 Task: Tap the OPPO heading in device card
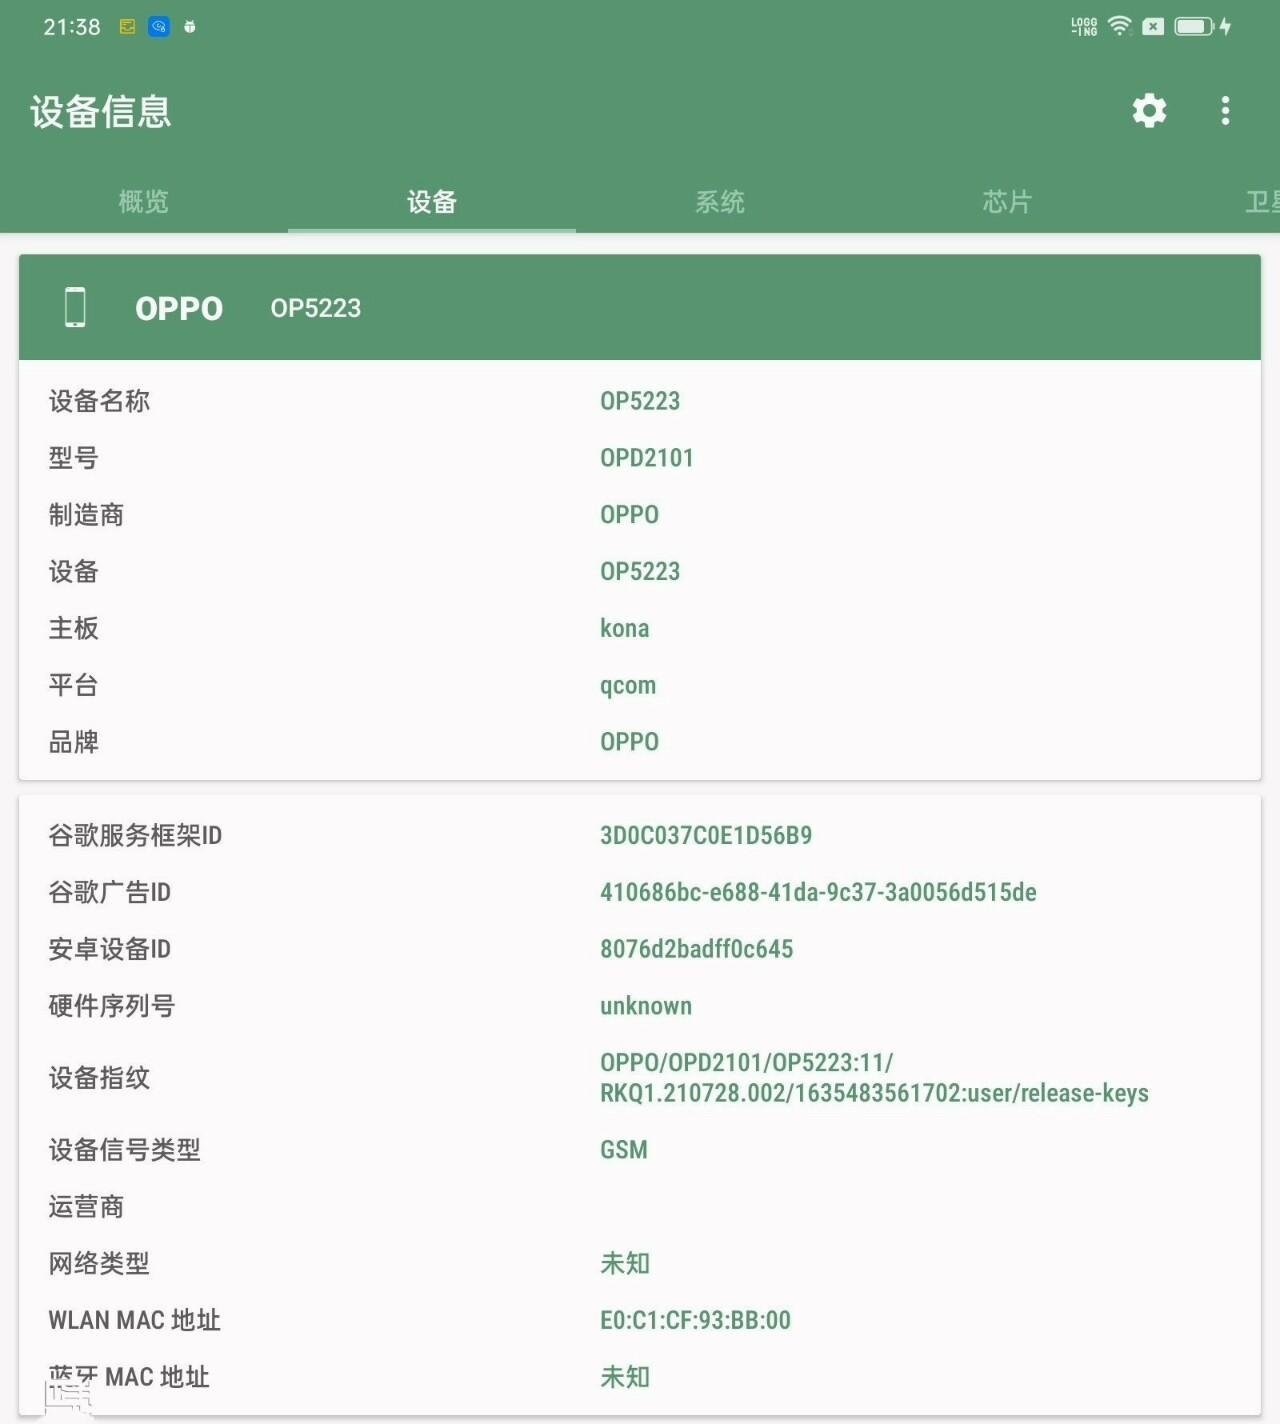pyautogui.click(x=179, y=308)
